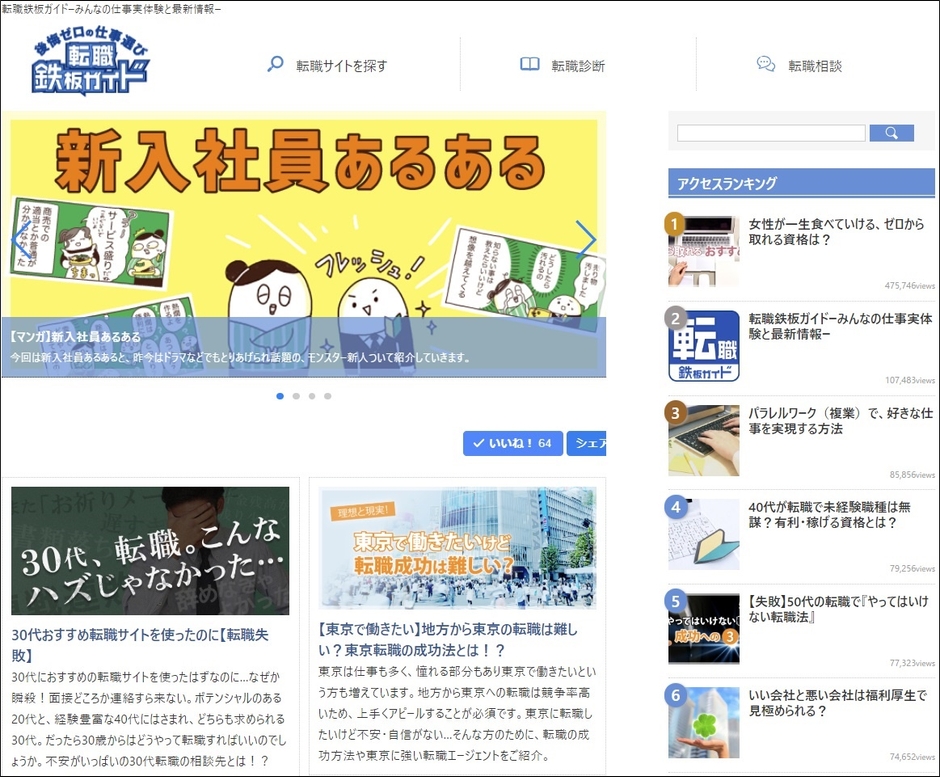
Task: Click the シェア share button
Action: pyautogui.click(x=586, y=443)
